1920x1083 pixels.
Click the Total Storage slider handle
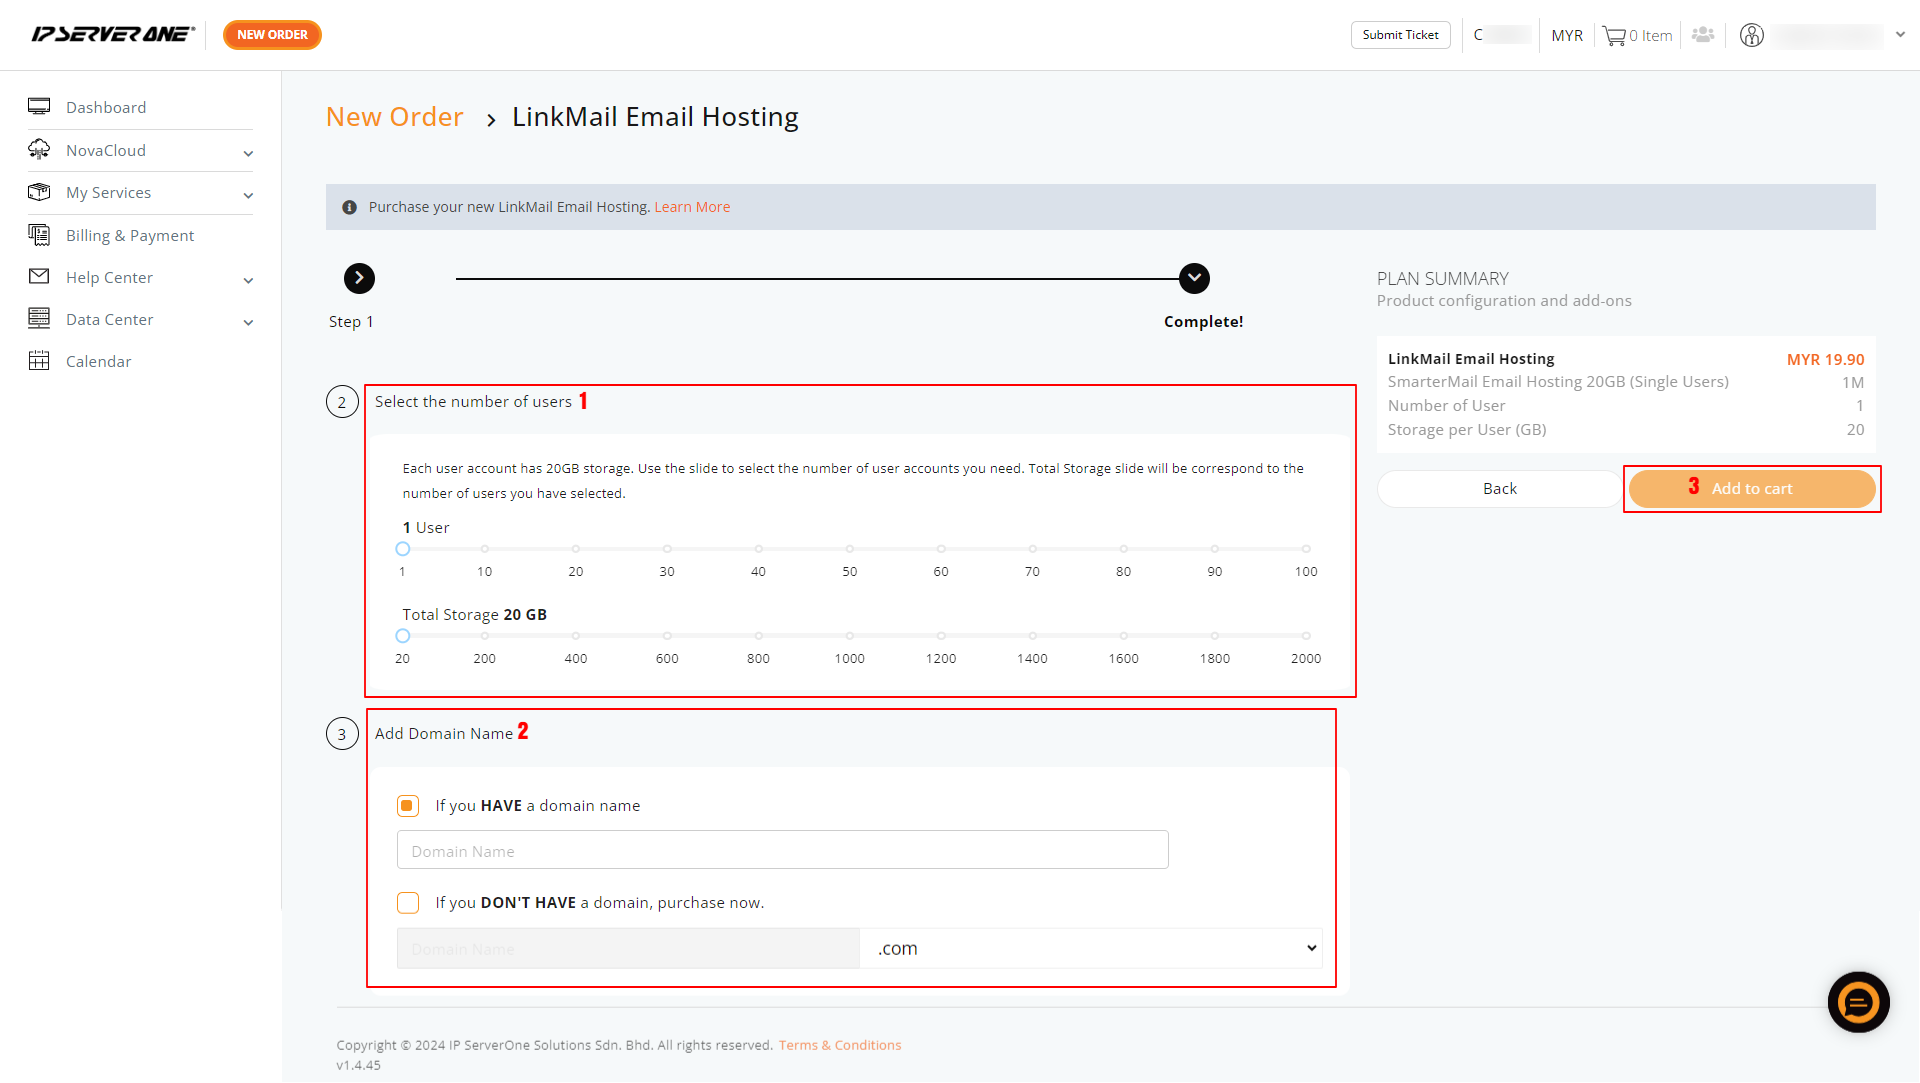(403, 636)
